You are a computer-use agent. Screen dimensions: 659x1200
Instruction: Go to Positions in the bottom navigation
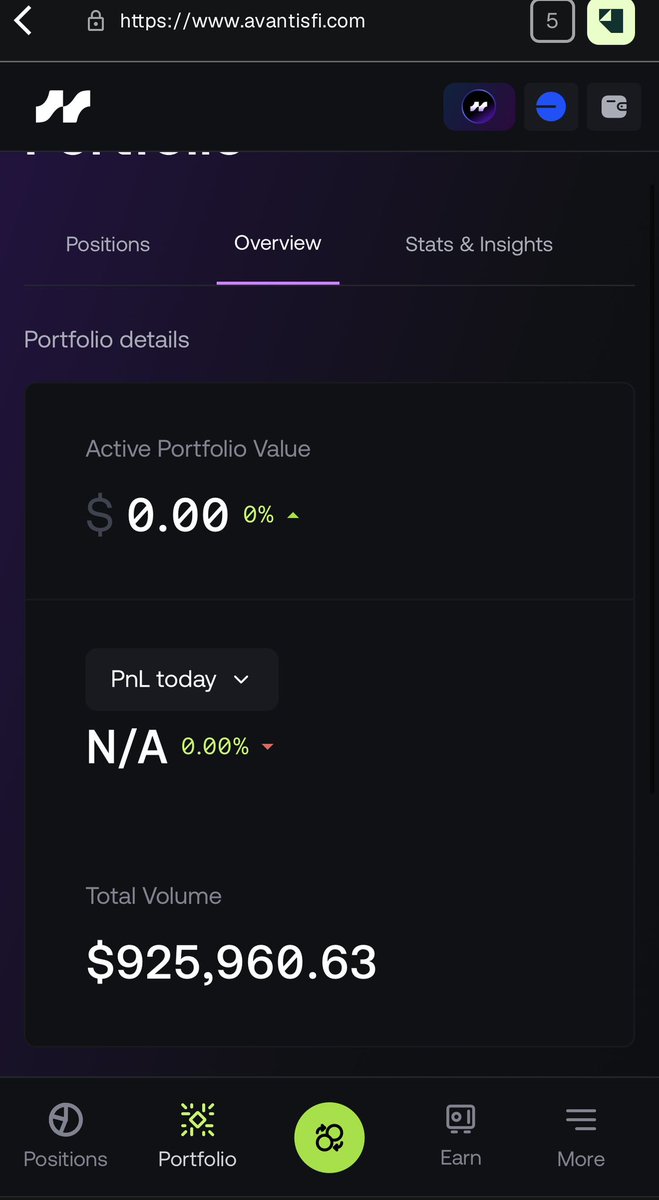tap(65, 1137)
